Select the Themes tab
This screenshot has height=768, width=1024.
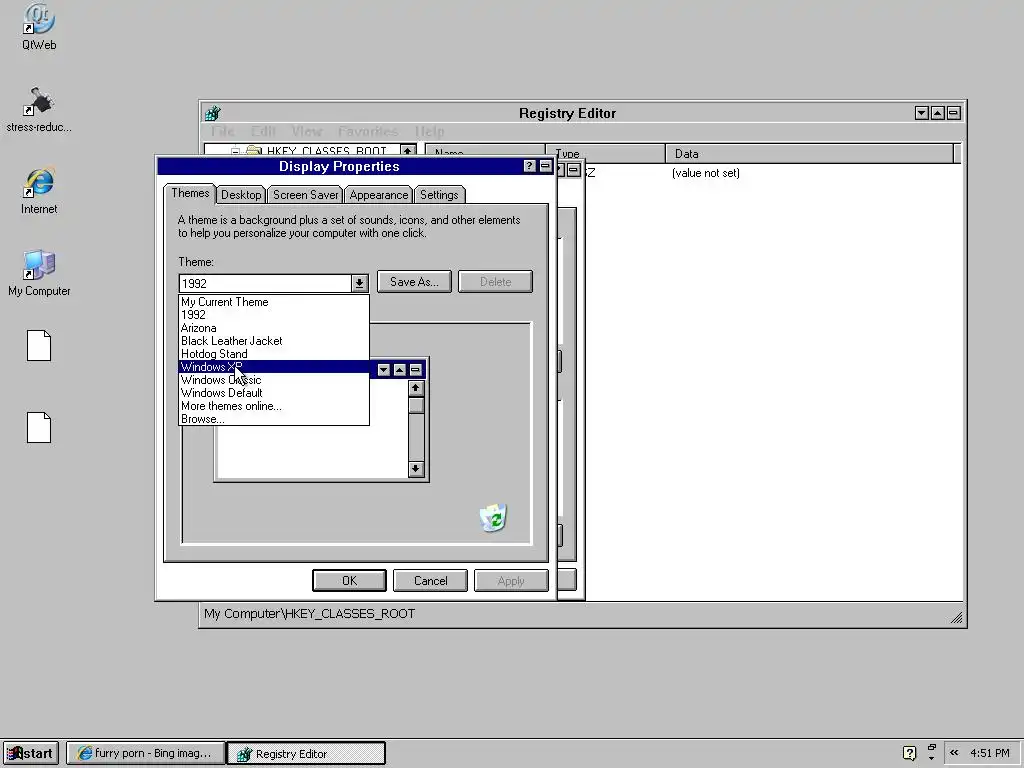point(190,193)
